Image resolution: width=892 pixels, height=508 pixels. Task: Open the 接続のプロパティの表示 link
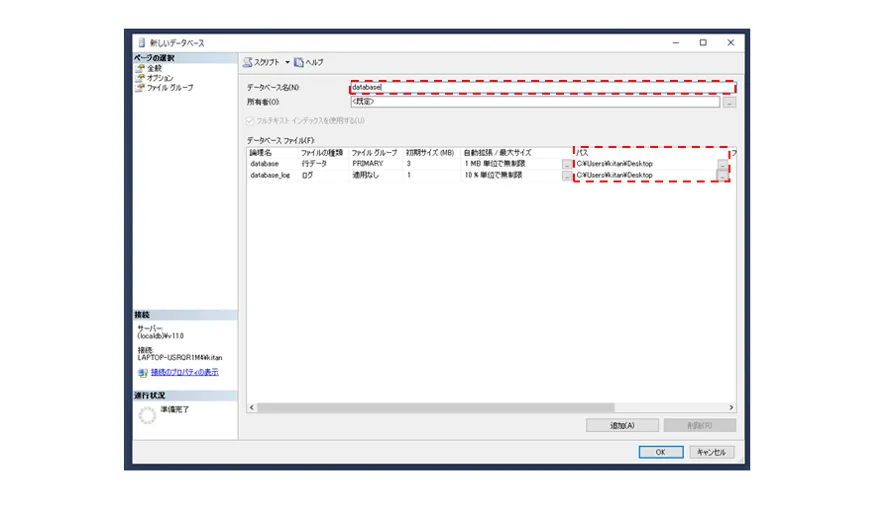[x=184, y=373]
